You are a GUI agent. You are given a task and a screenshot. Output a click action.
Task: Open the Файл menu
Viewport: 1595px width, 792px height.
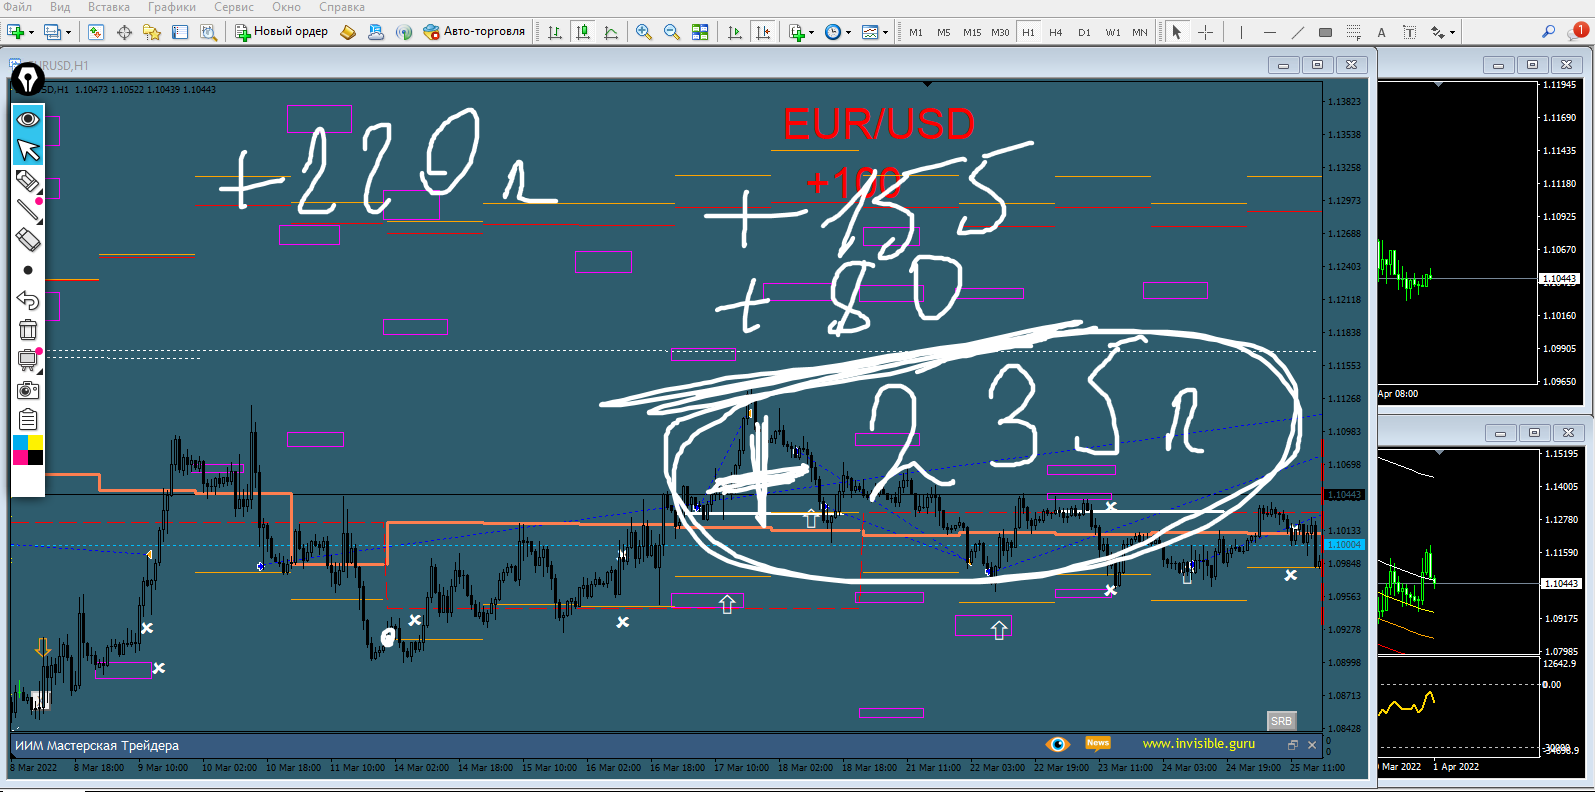coord(17,7)
